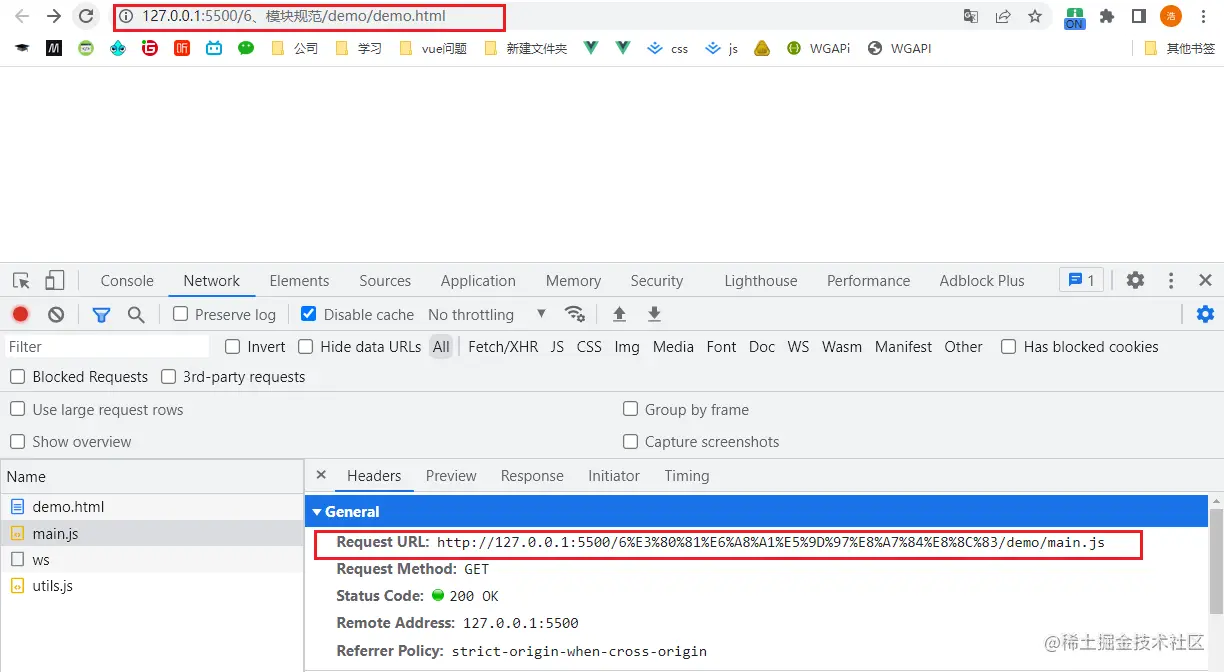Export HAR file with download arrow
This screenshot has width=1224, height=672.
[x=654, y=314]
